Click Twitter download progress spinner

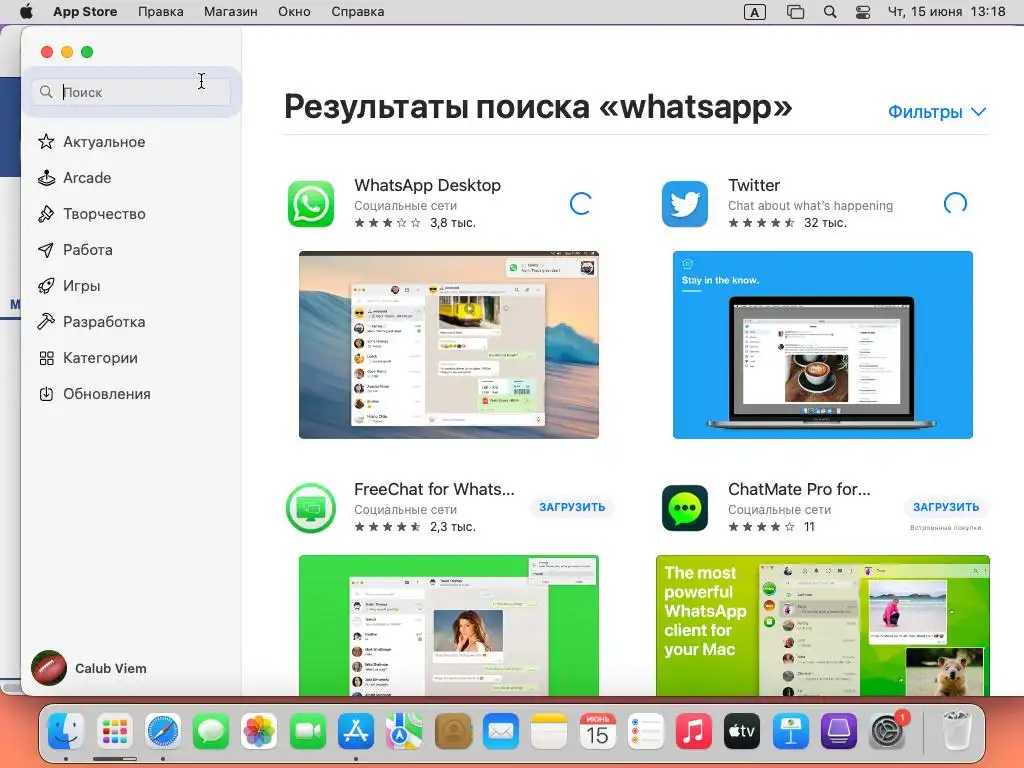click(x=955, y=204)
